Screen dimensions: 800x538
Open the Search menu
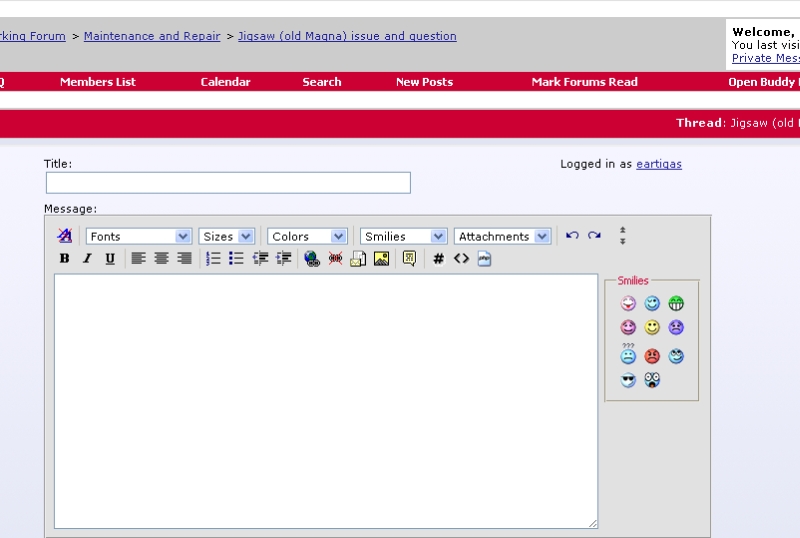(x=322, y=82)
